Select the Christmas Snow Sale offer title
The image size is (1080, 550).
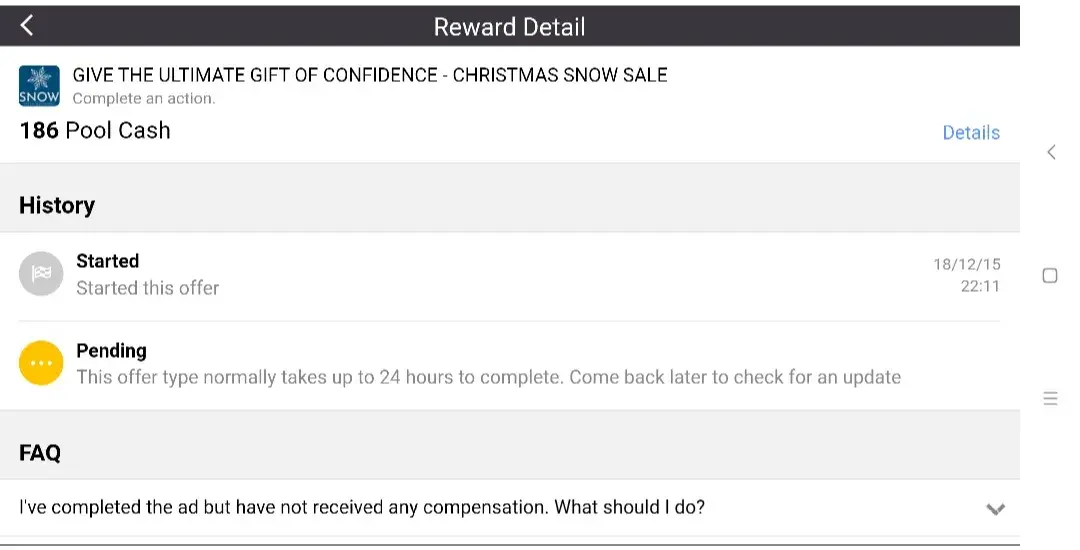[x=370, y=75]
